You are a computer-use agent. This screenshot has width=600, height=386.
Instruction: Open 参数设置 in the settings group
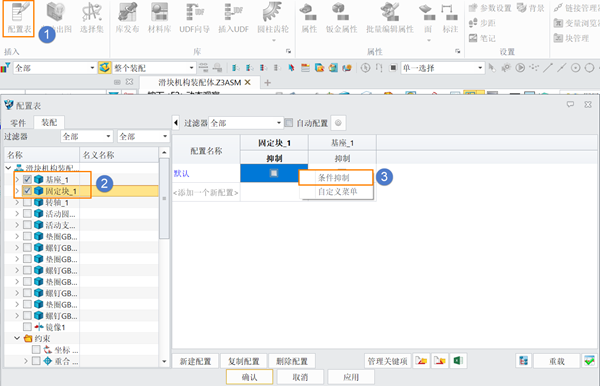(490, 8)
